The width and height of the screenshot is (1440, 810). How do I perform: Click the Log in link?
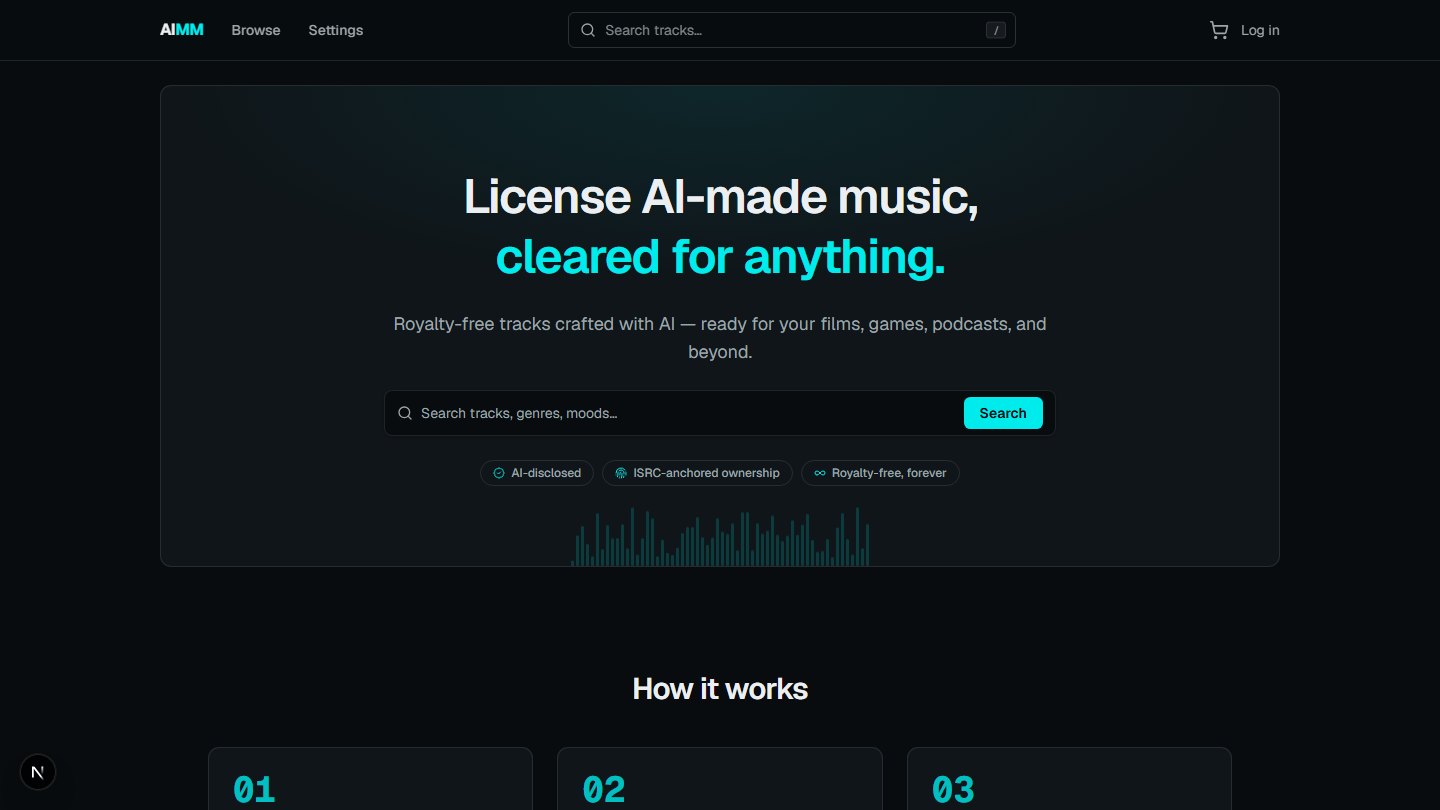click(1260, 30)
